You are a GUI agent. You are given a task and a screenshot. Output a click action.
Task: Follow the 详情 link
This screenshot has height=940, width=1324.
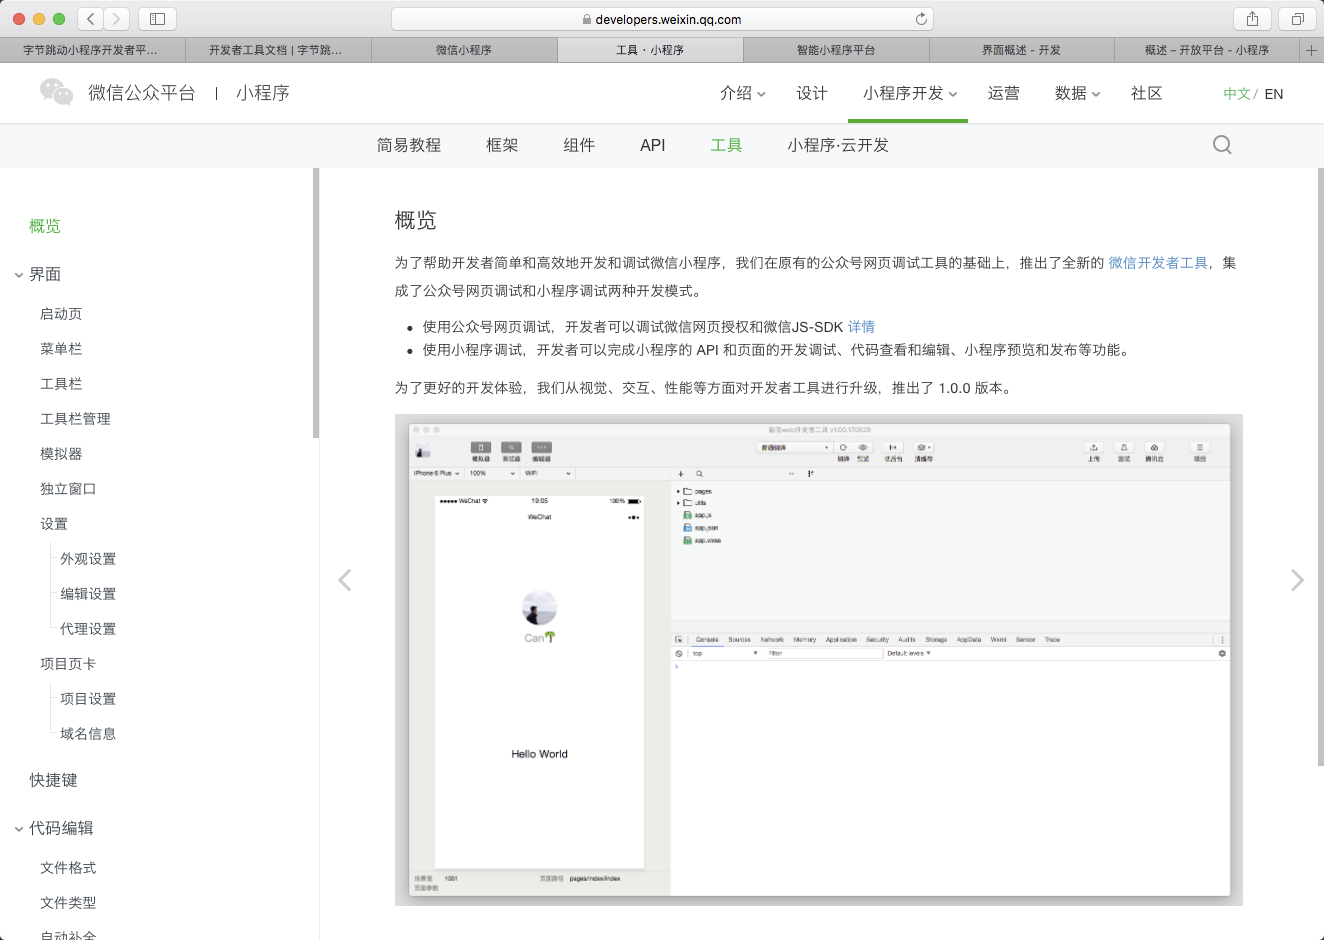point(861,327)
